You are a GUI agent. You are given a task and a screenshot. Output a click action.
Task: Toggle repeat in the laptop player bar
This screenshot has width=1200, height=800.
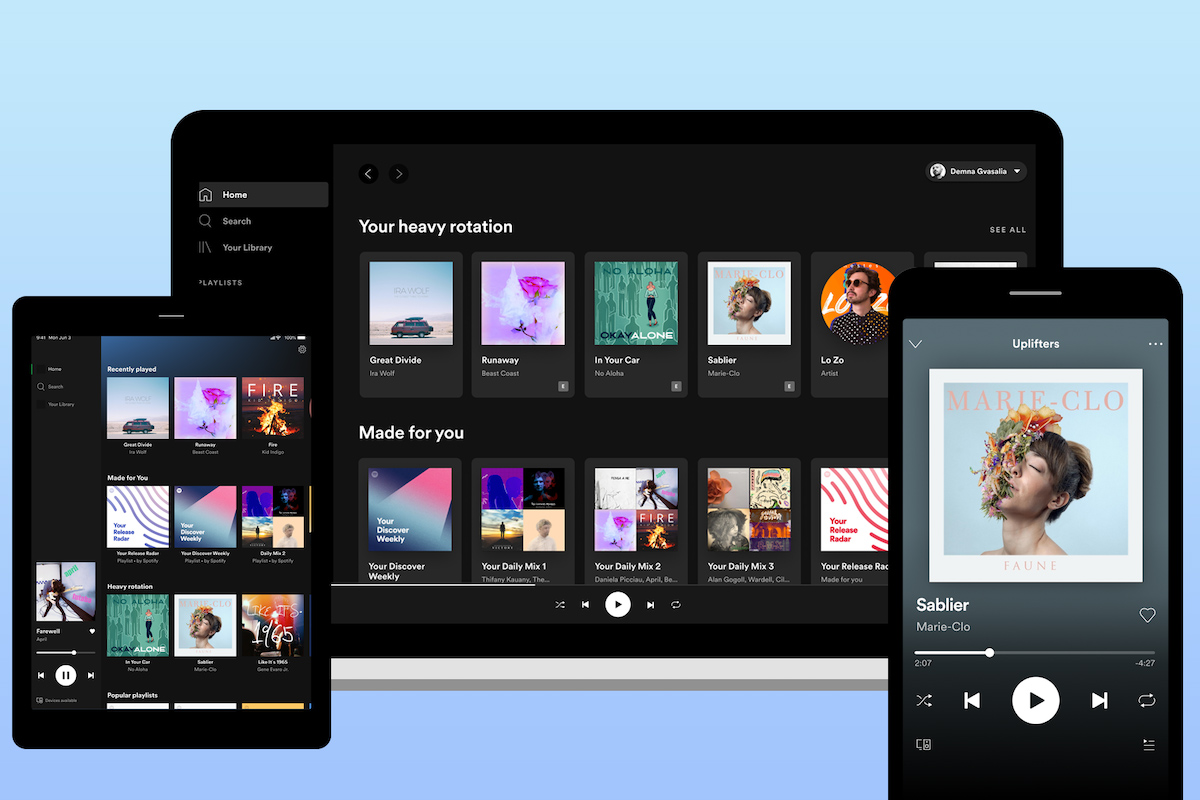[676, 605]
